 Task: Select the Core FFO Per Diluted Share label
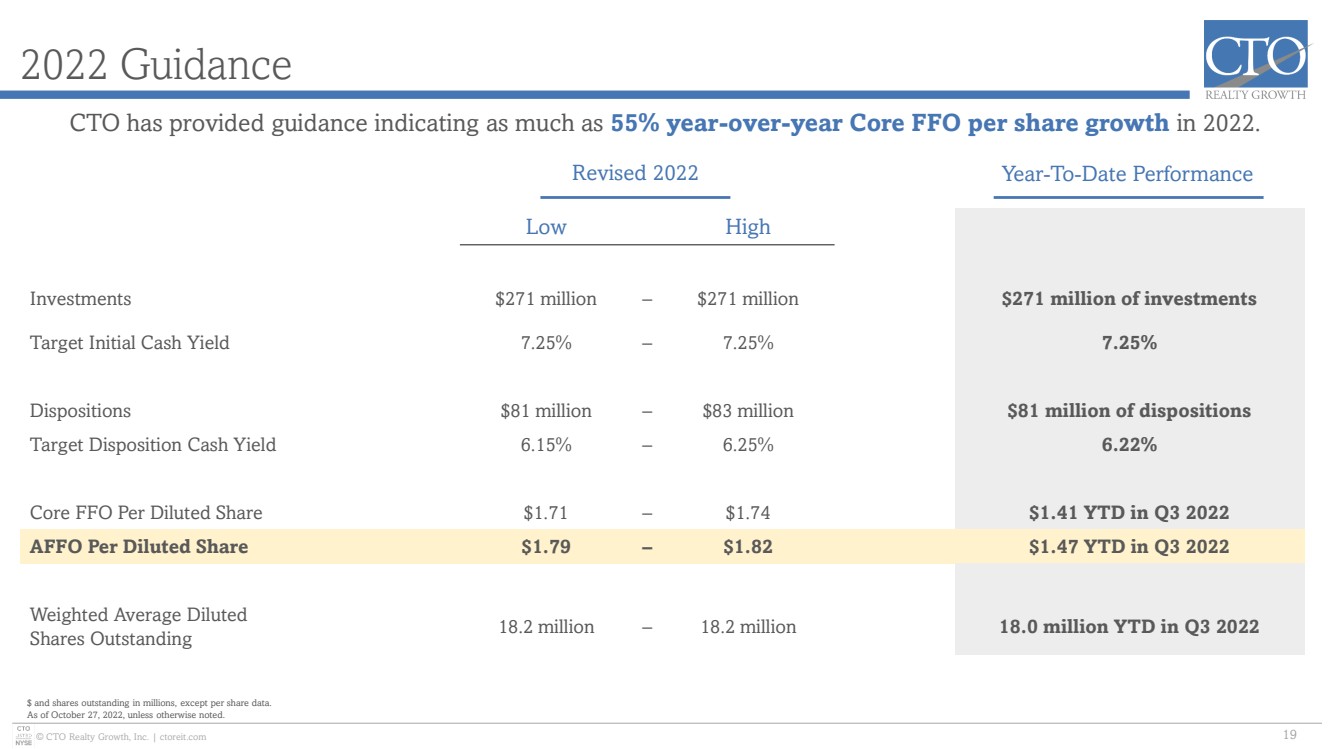[x=146, y=513]
